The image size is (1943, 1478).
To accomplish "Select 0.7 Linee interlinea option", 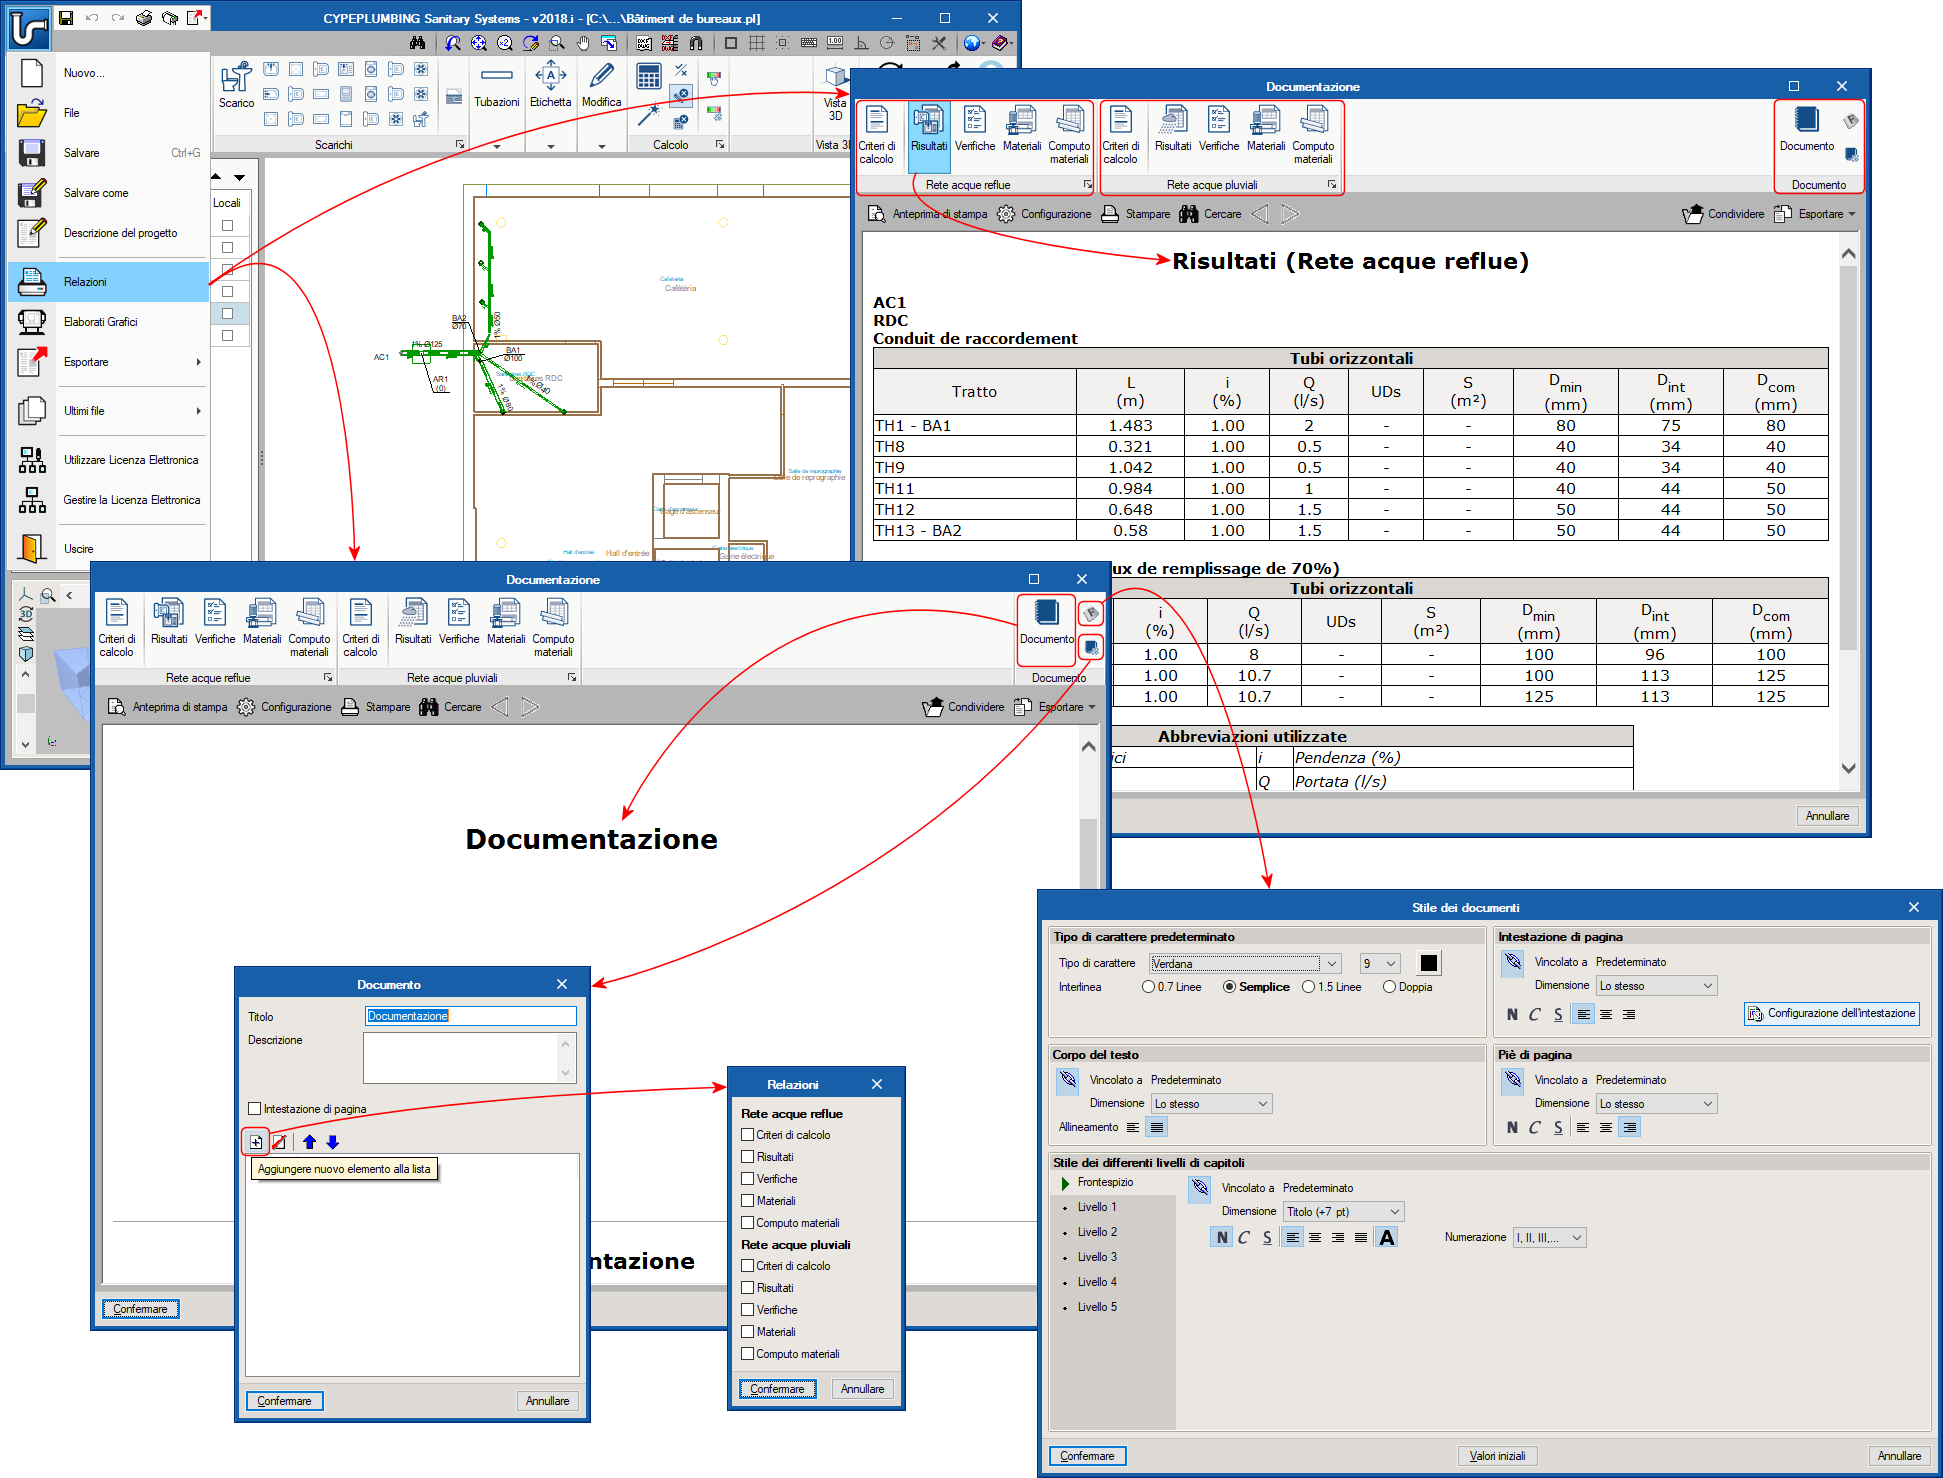I will tap(1148, 987).
